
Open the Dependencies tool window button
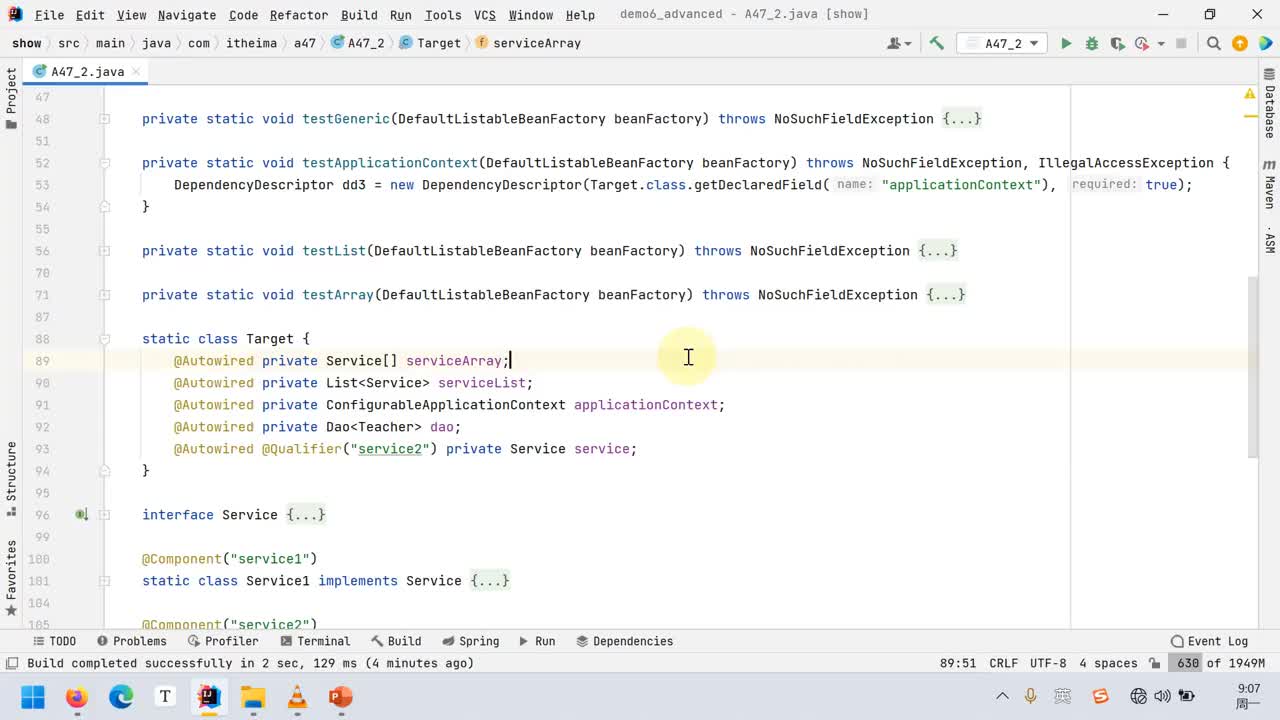click(x=624, y=641)
